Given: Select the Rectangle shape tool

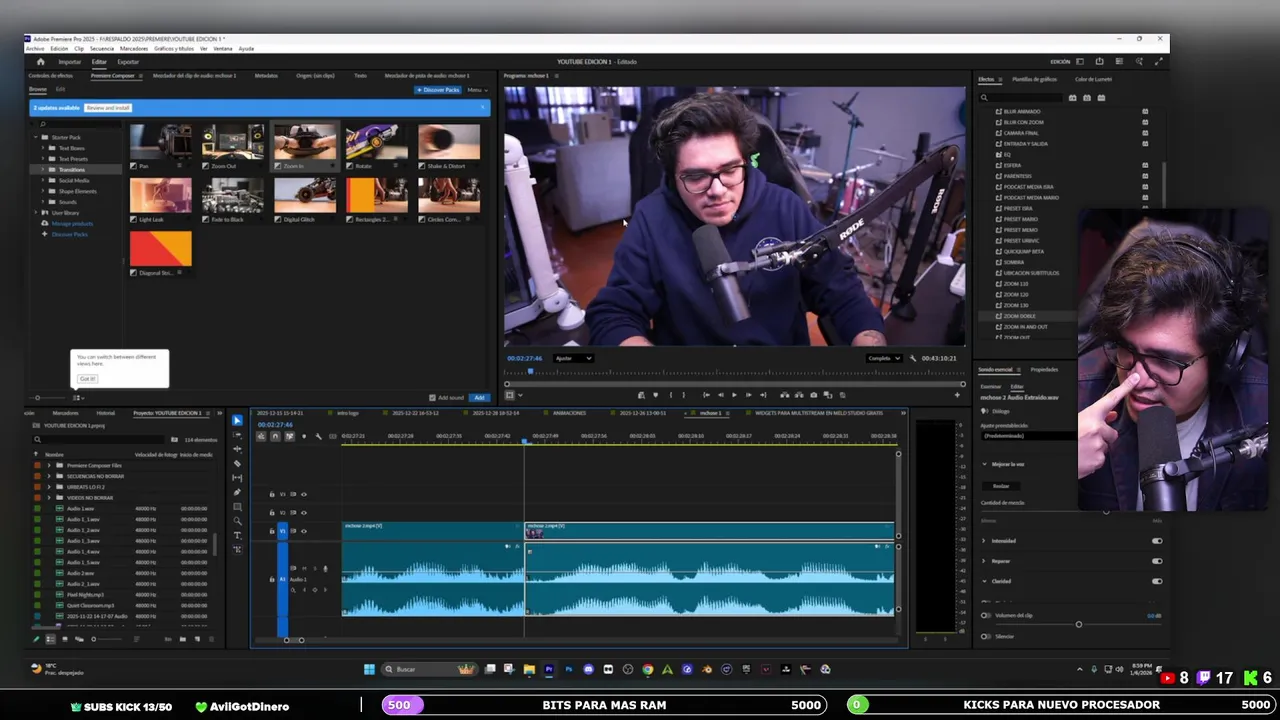Looking at the screenshot, I should coord(237,506).
